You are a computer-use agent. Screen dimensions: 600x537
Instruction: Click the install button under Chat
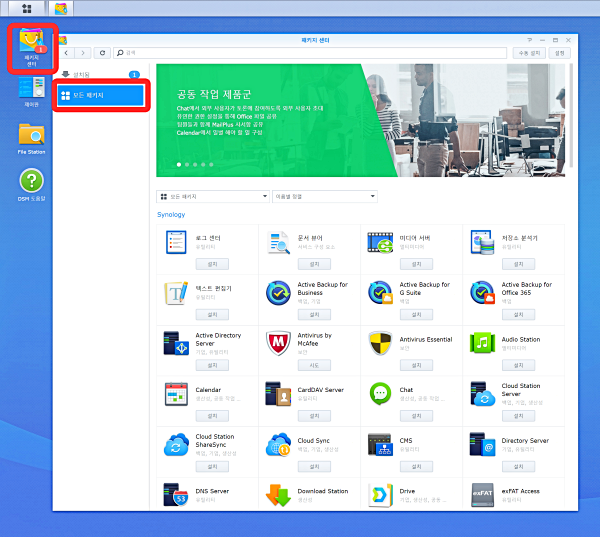click(x=416, y=416)
